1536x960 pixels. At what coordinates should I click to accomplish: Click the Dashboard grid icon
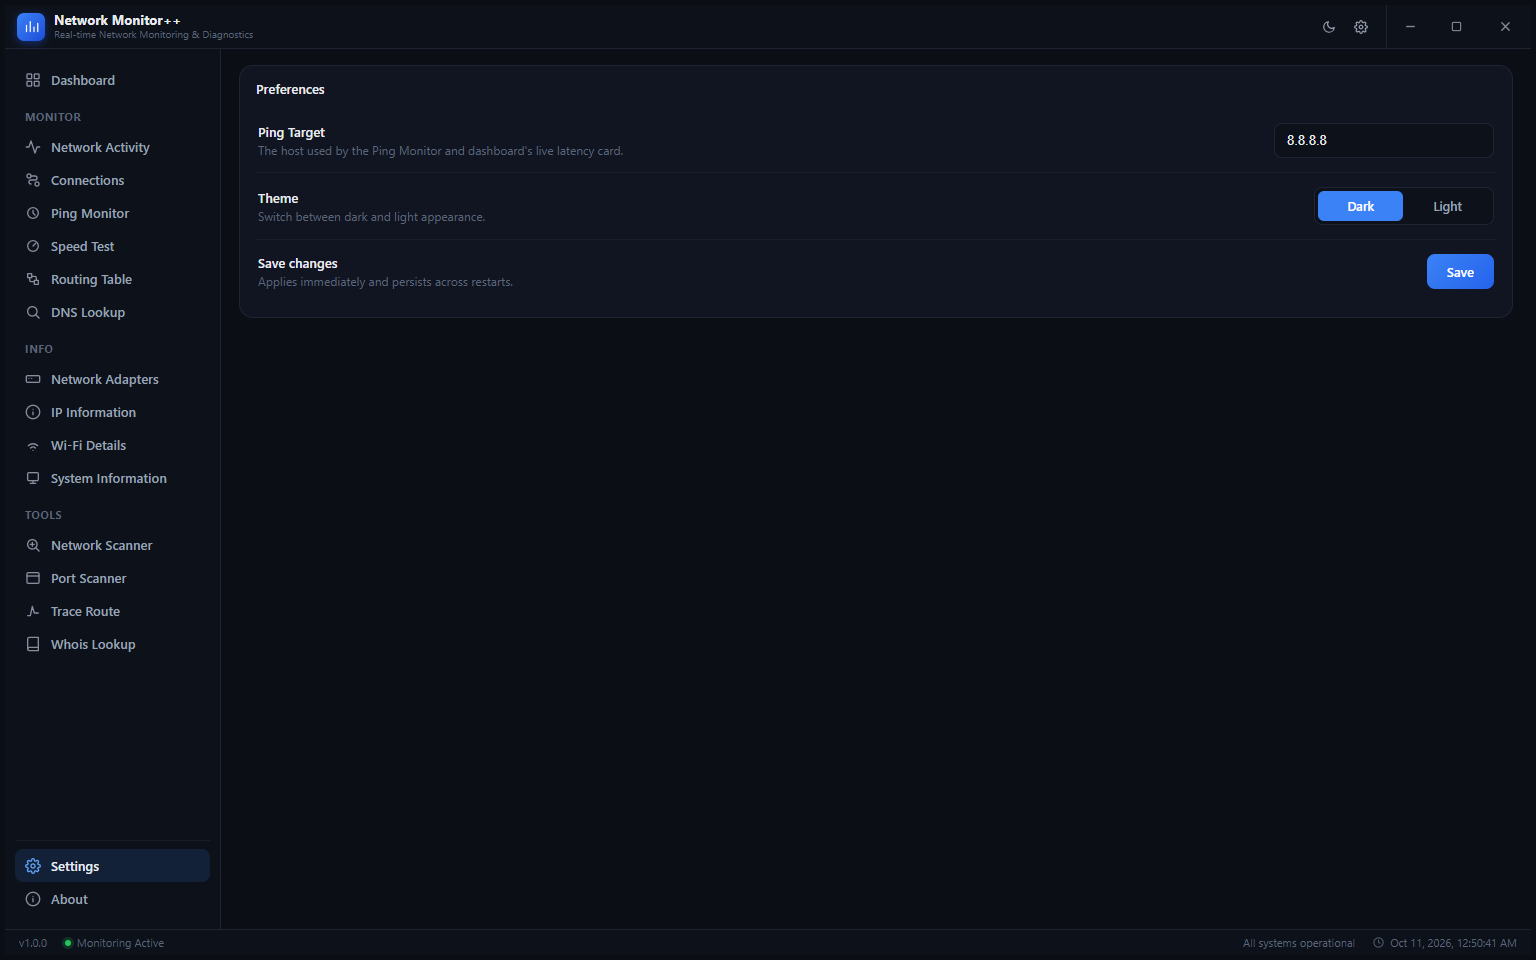click(33, 80)
